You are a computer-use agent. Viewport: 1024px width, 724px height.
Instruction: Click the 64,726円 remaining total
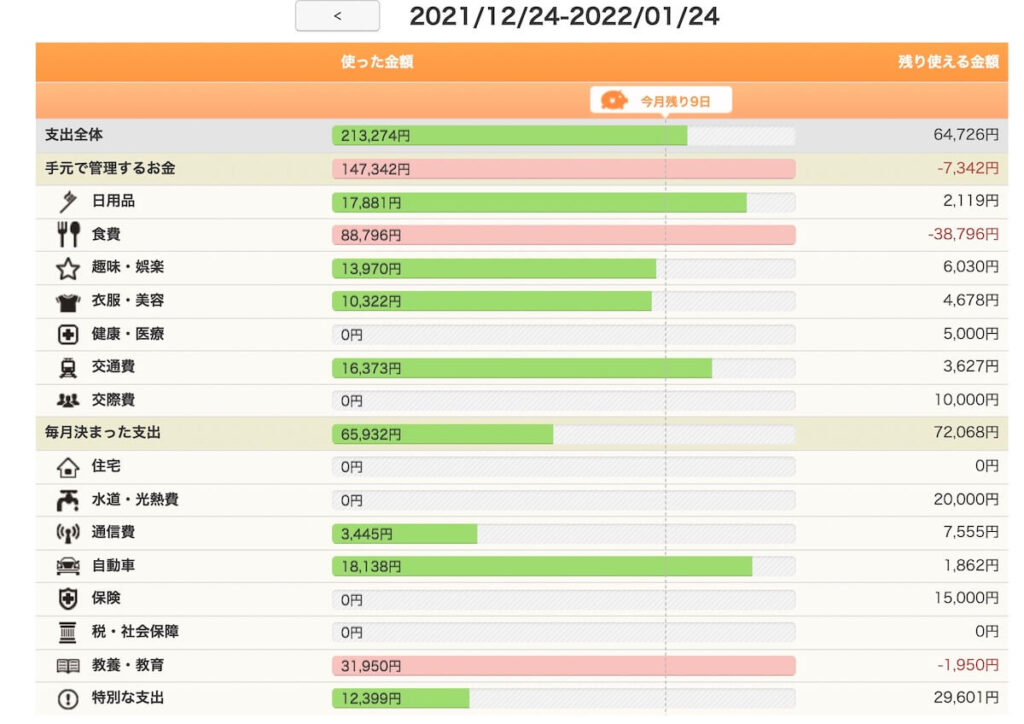[966, 134]
